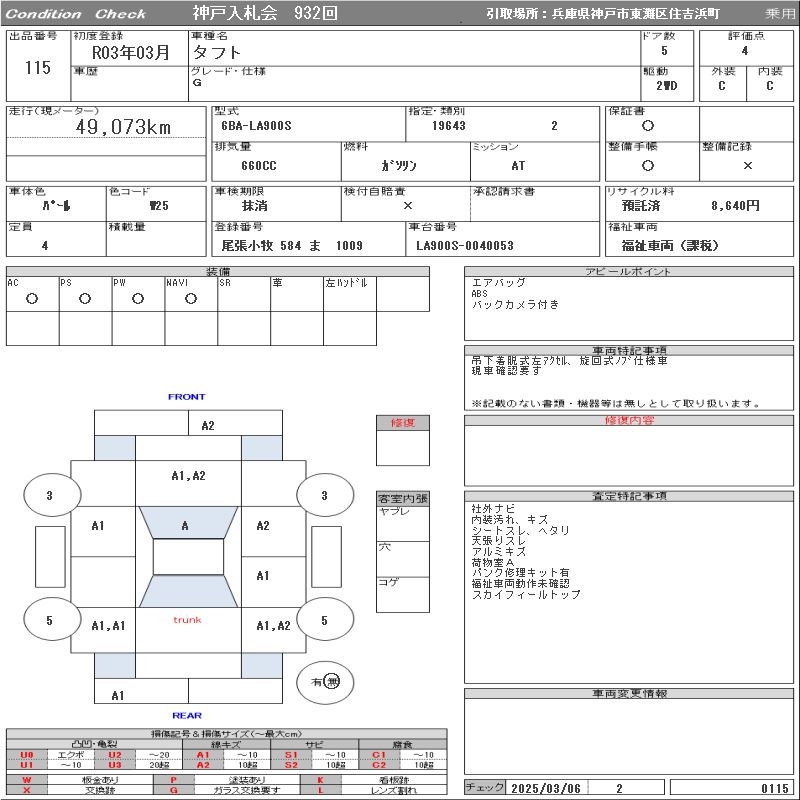Click the NAVI equipment circle mark
The height and width of the screenshot is (800, 800).
(x=191, y=299)
